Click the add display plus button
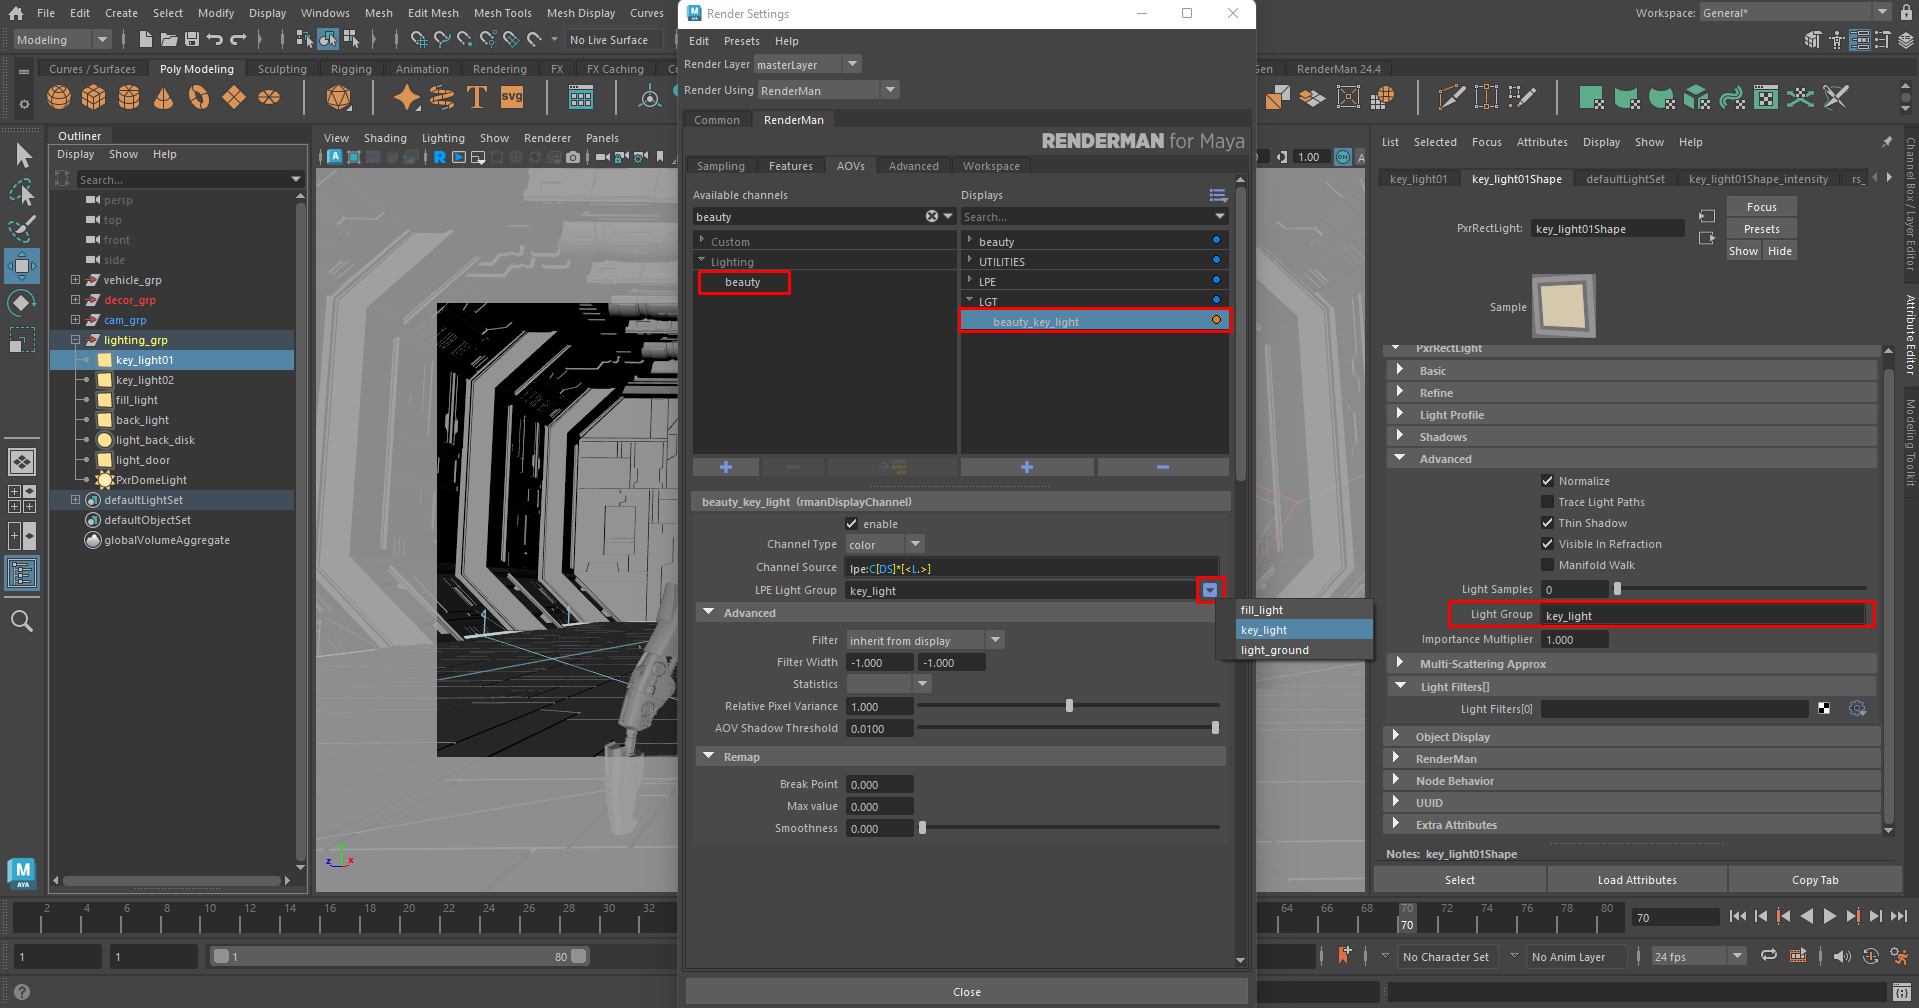 coord(1026,467)
